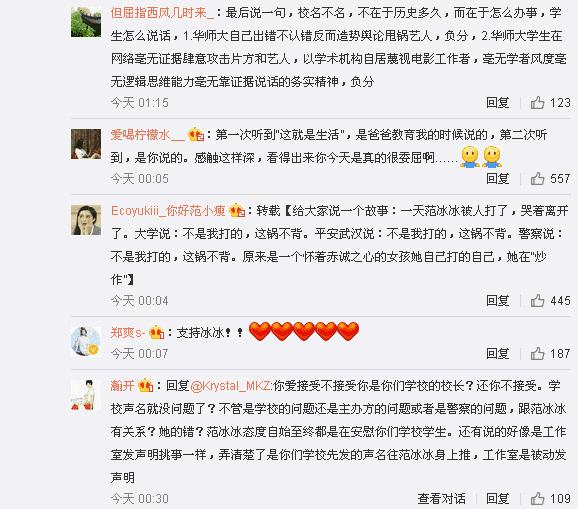Open user 但屈指西风几时来_ profile name
Viewport: 578px width, 509px height.
[x=162, y=13]
